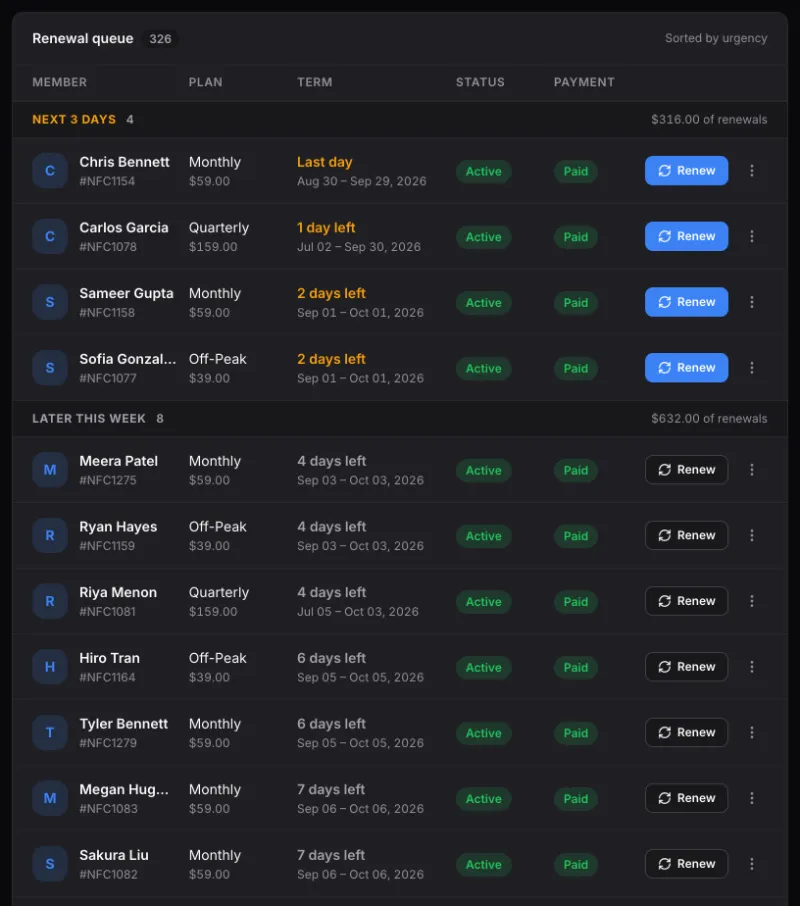The height and width of the screenshot is (906, 800).
Task: Open the overflow menu for Ryan Hayes
Action: (751, 536)
